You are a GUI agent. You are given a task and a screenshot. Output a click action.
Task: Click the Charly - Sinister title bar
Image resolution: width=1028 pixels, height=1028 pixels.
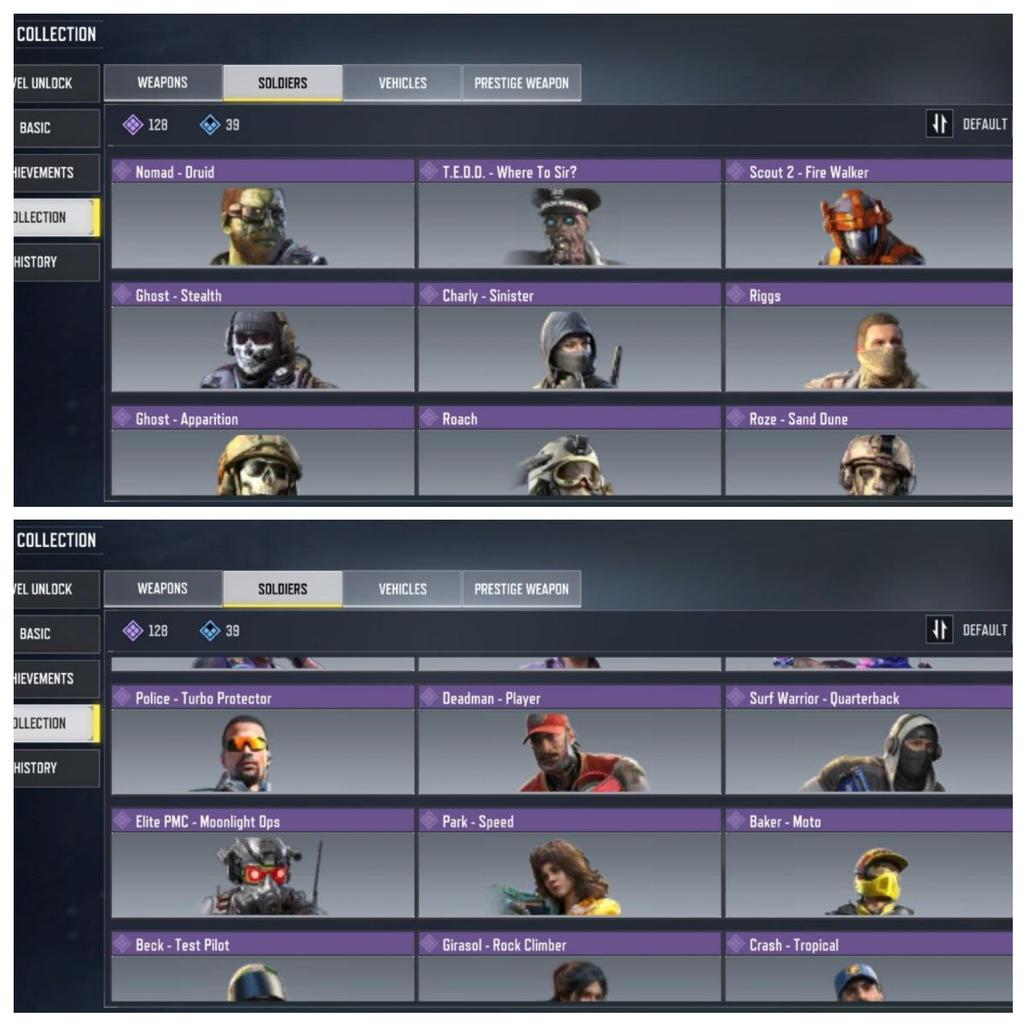(569, 295)
